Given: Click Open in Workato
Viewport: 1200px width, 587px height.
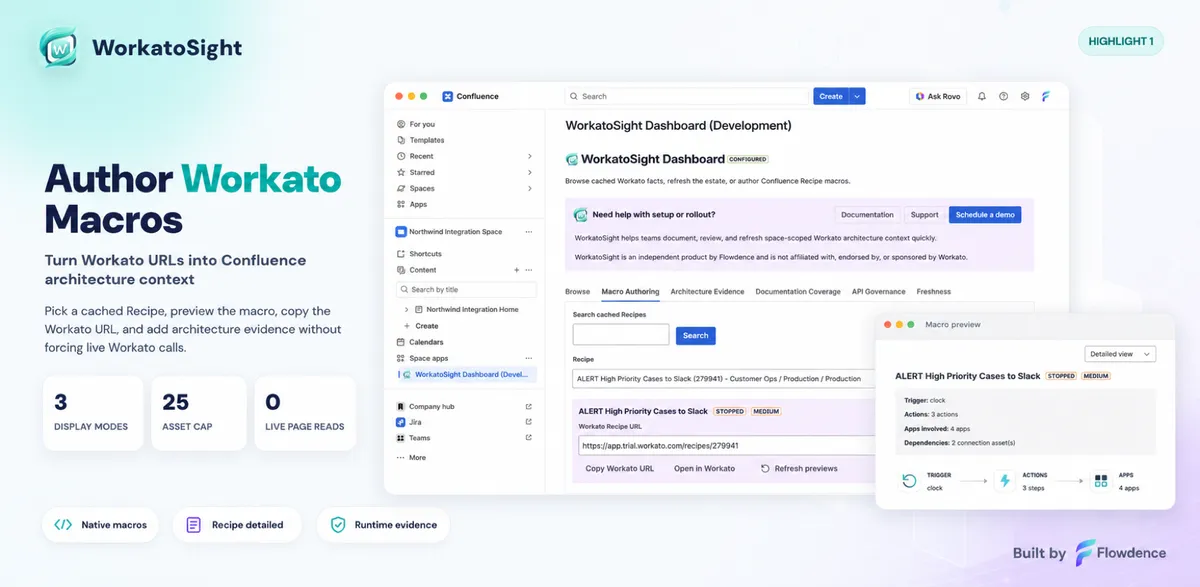Looking at the screenshot, I should [x=704, y=468].
